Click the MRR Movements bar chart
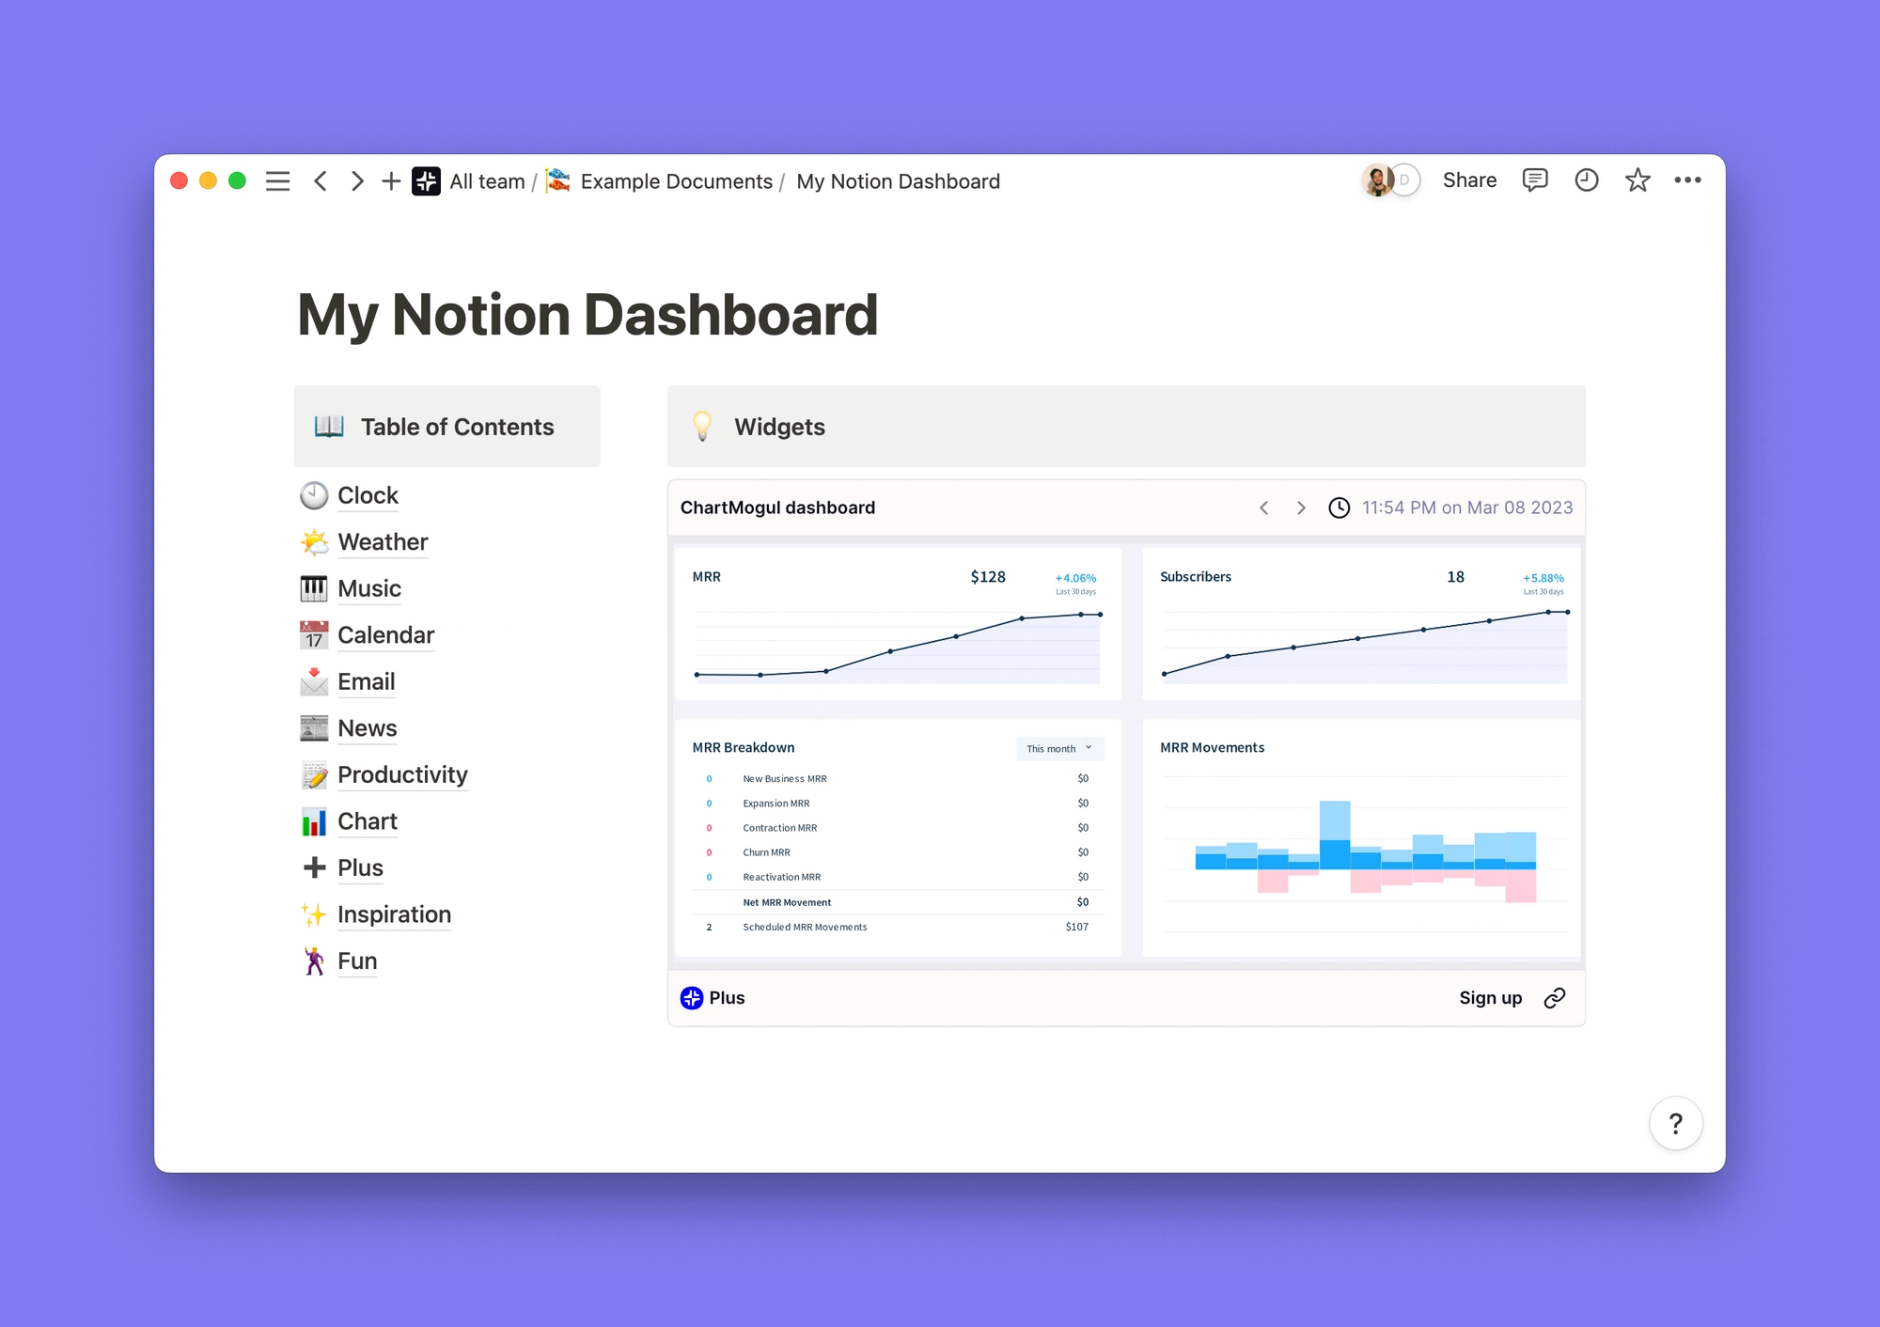This screenshot has width=1880, height=1327. click(1365, 852)
